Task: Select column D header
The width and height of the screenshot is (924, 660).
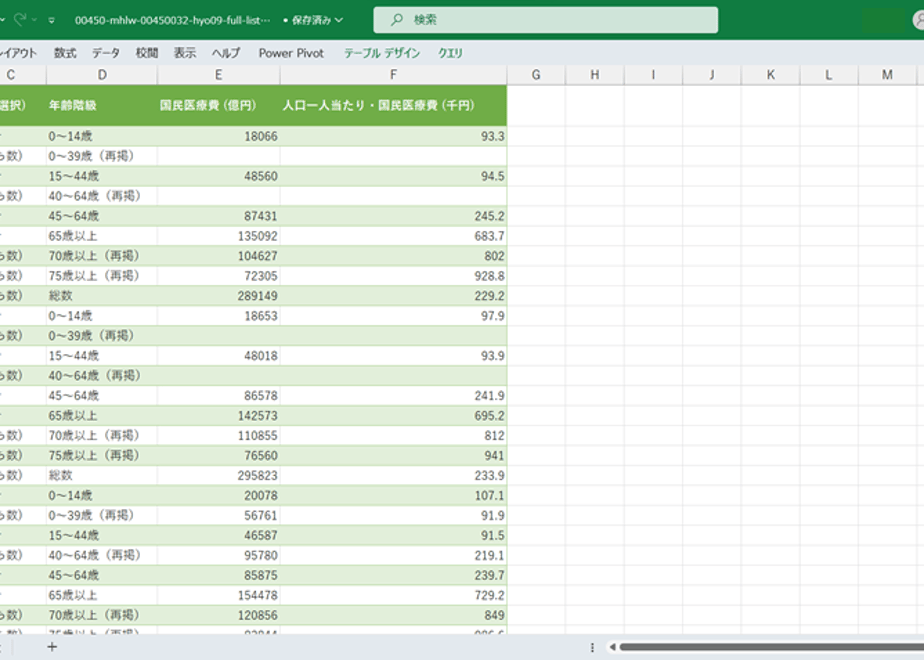Action: pyautogui.click(x=102, y=75)
